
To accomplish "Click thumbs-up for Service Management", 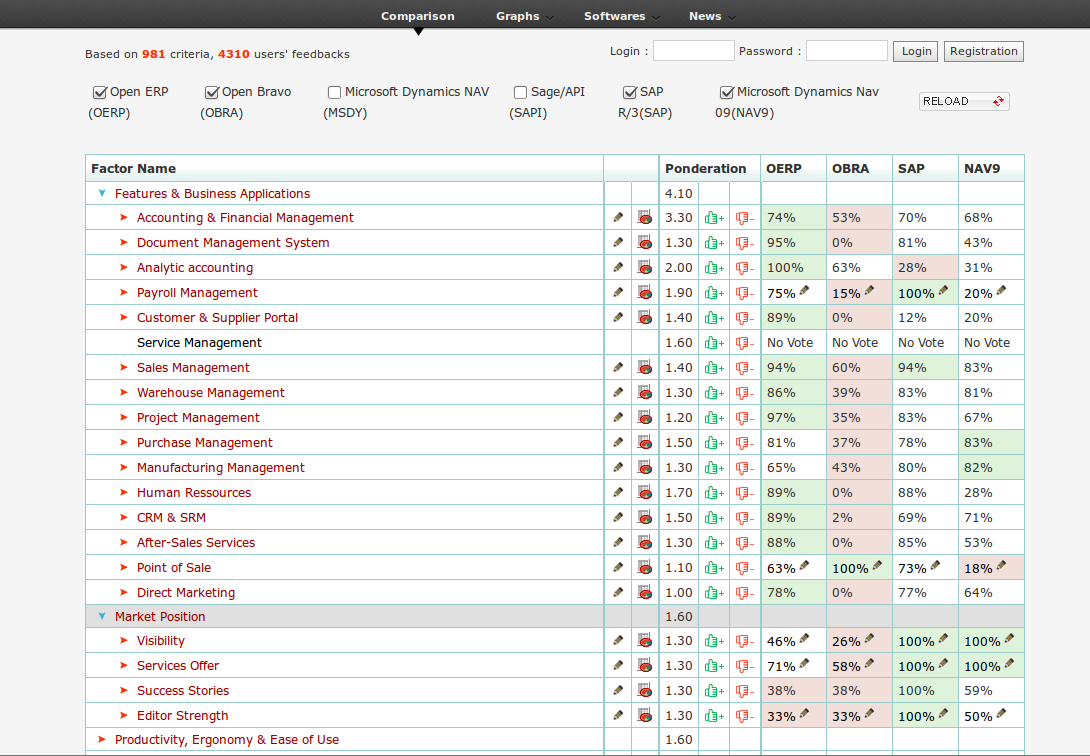I will (713, 343).
